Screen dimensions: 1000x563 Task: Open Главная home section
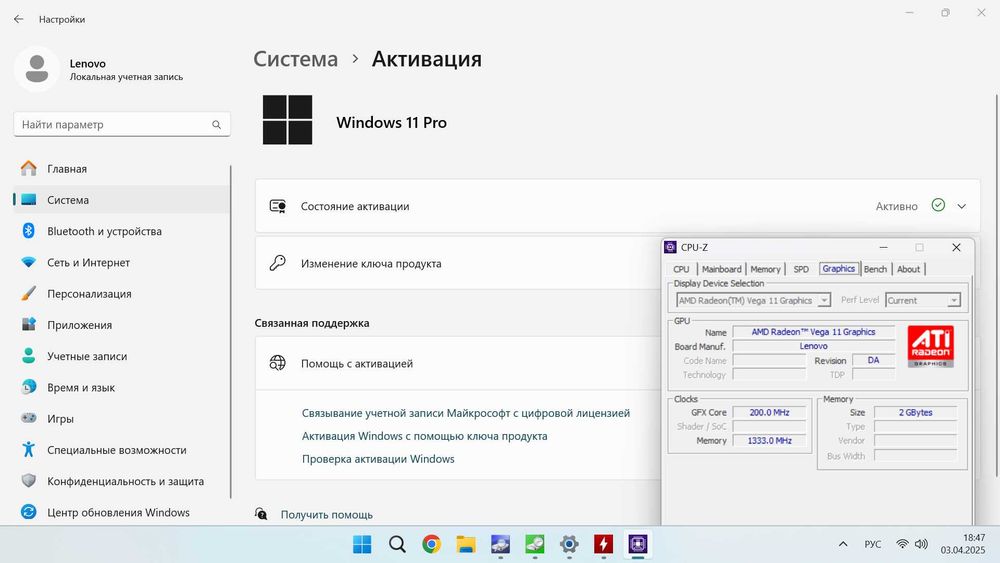(121, 168)
